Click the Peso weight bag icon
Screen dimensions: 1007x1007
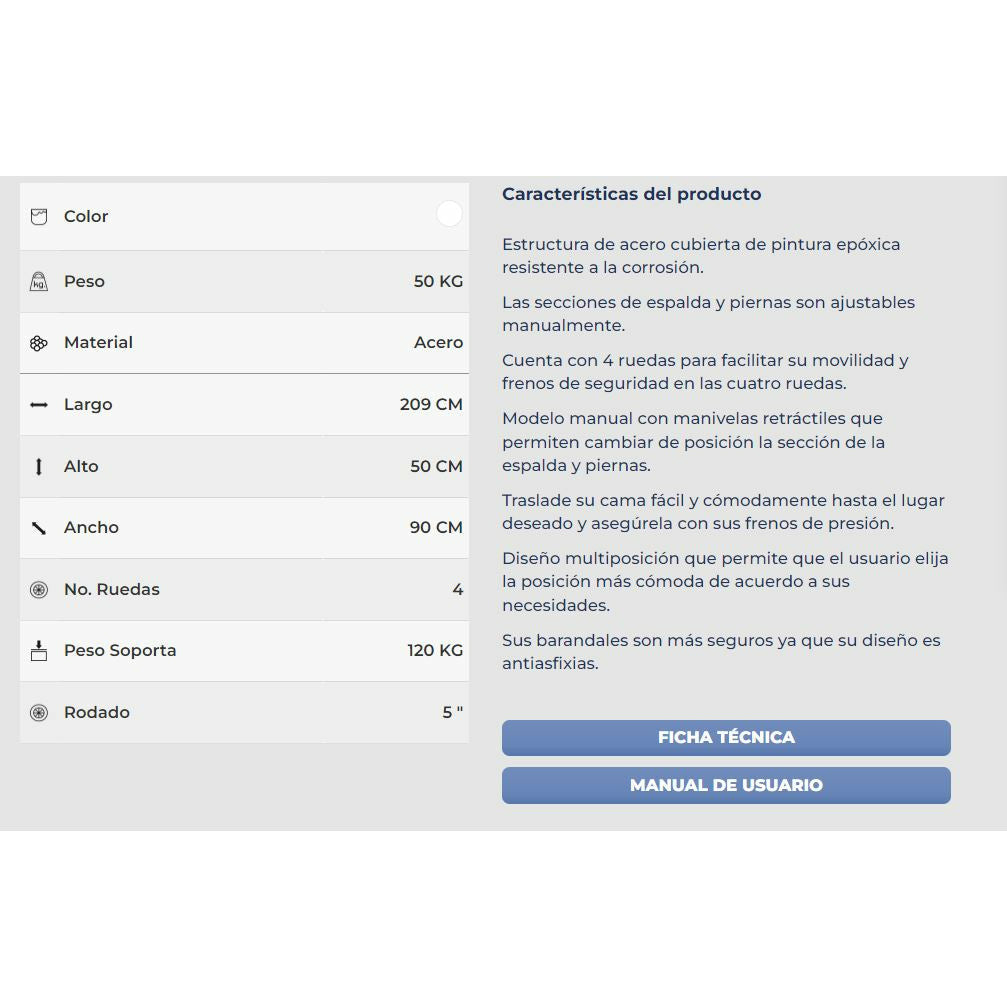click(39, 281)
